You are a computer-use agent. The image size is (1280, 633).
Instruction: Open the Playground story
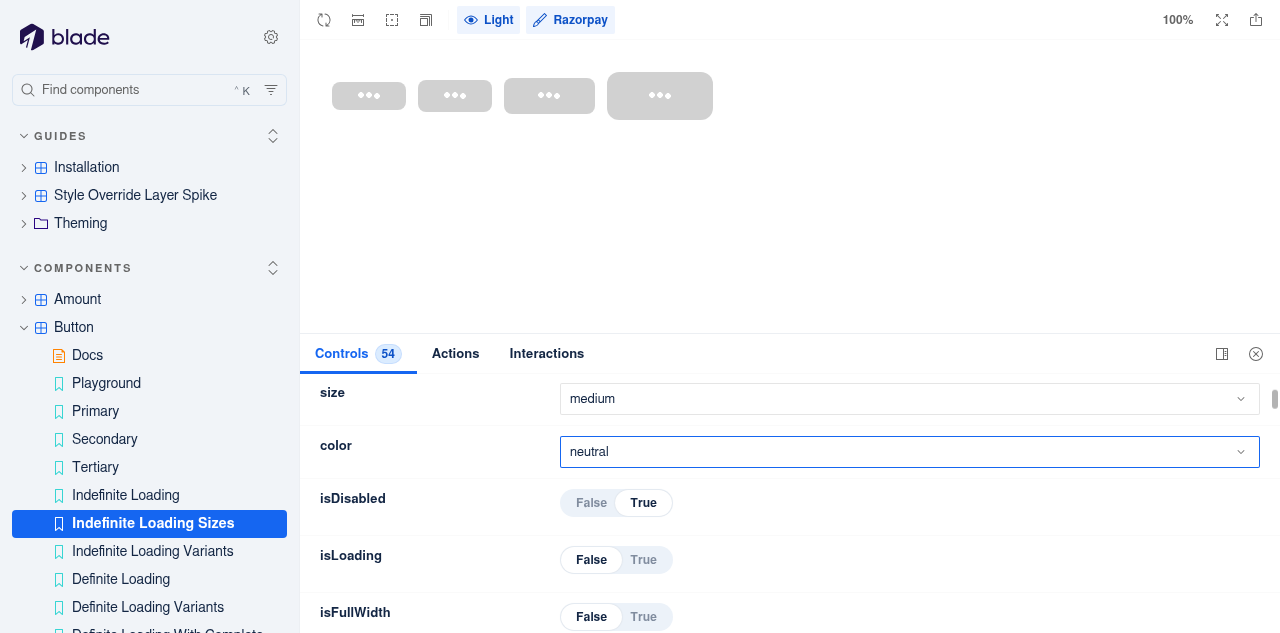coord(106,383)
